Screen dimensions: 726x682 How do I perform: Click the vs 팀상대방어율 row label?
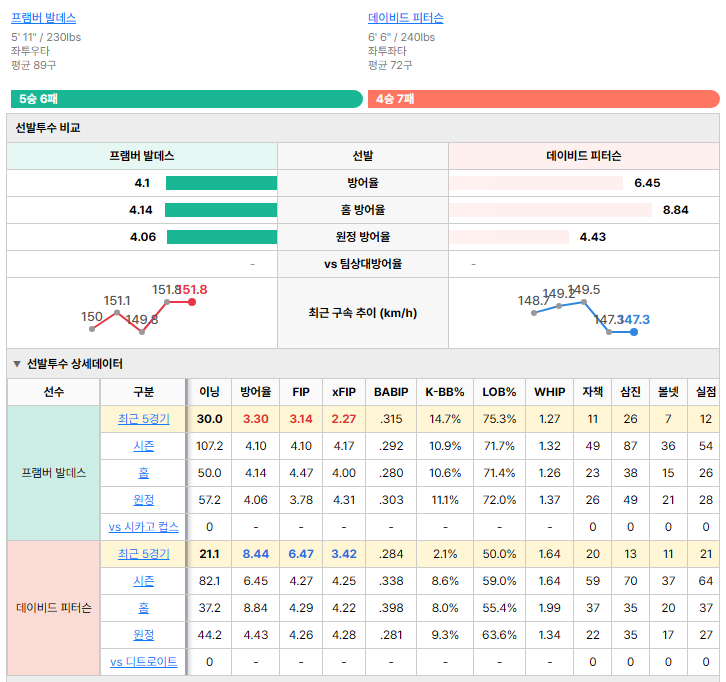363,264
